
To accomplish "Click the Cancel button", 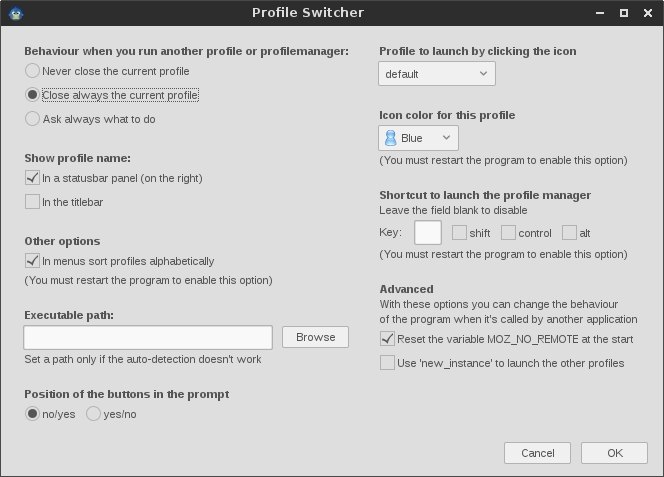I will click(537, 453).
